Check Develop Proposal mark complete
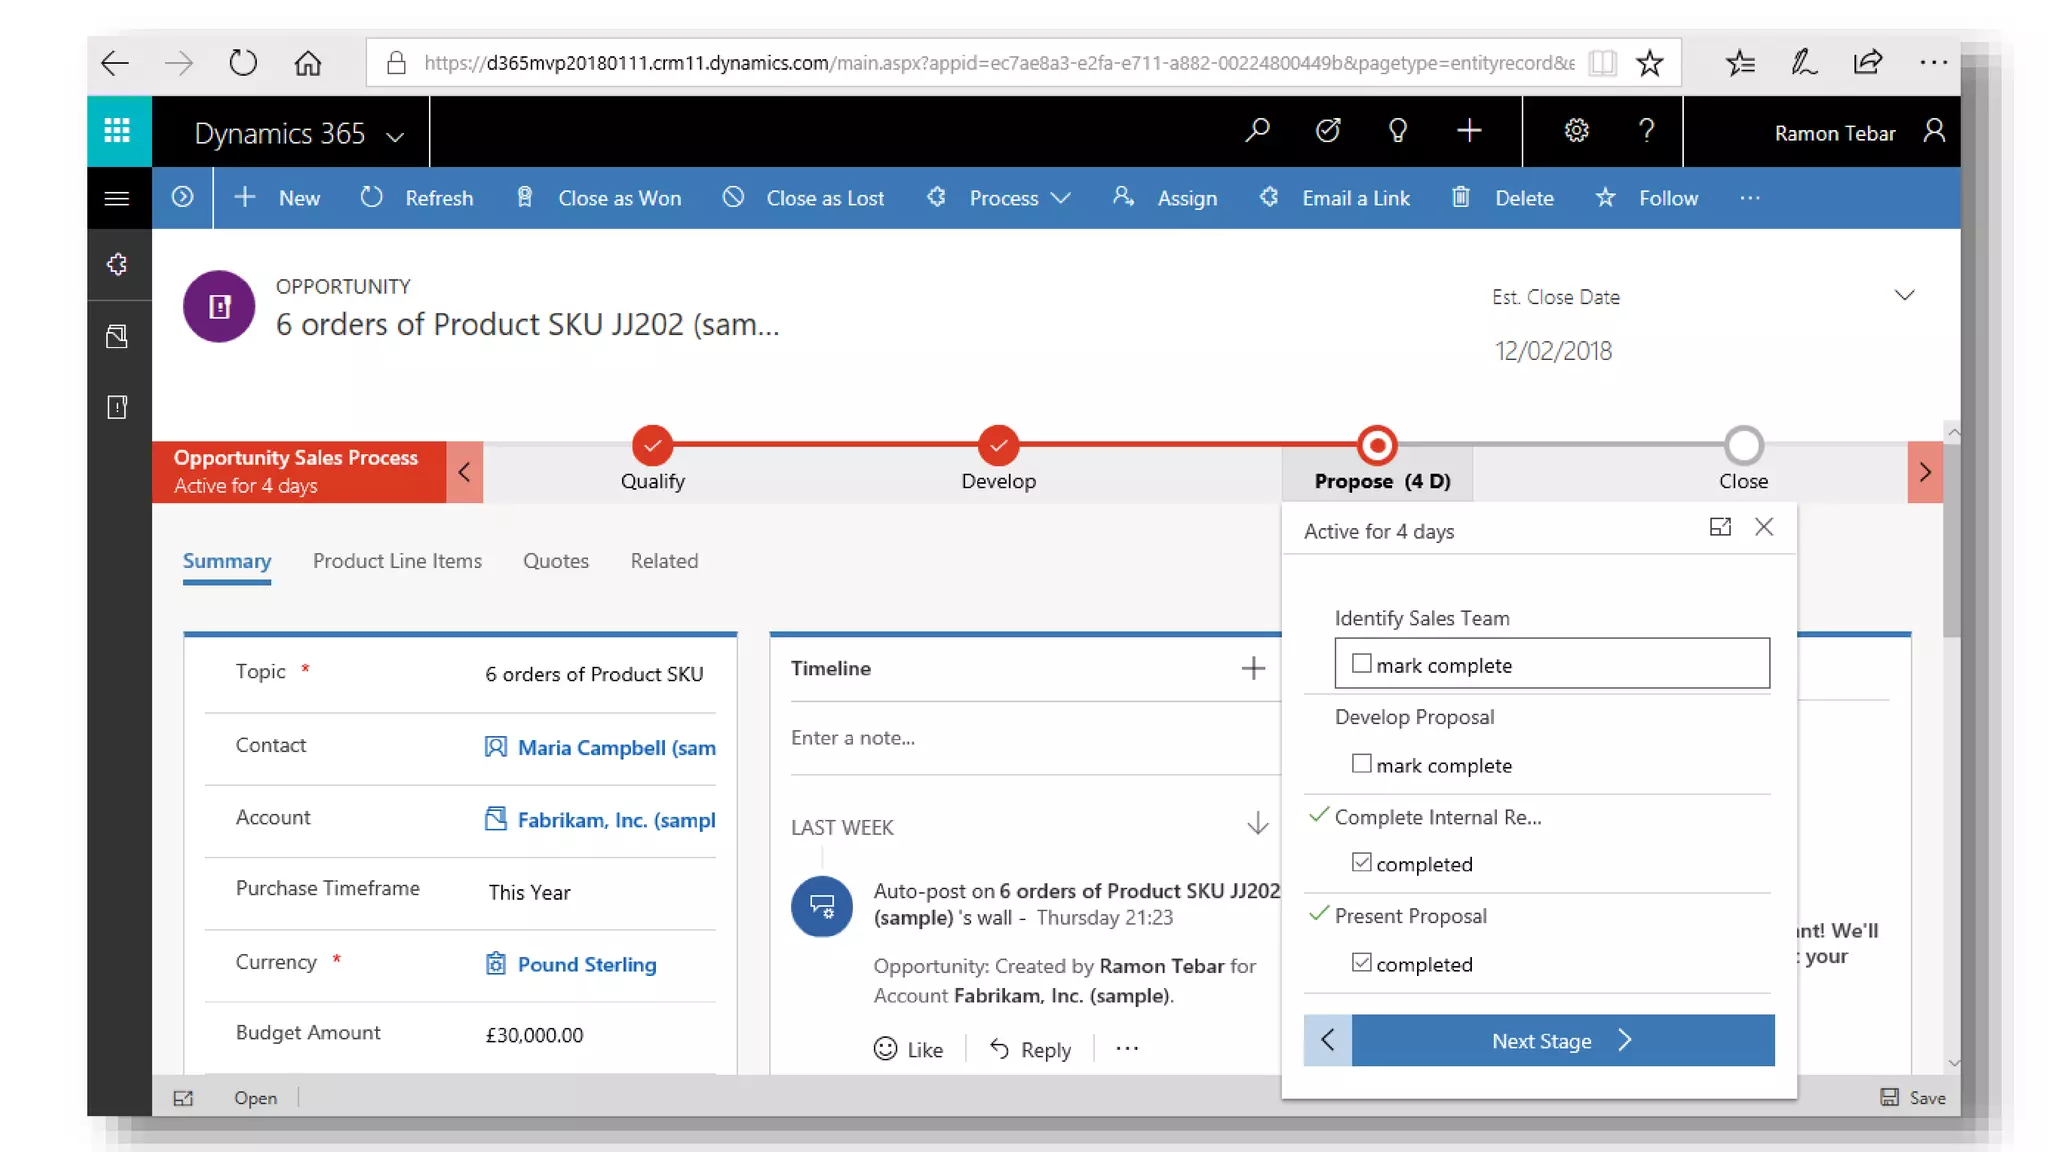The width and height of the screenshot is (2048, 1152). pos(1361,764)
